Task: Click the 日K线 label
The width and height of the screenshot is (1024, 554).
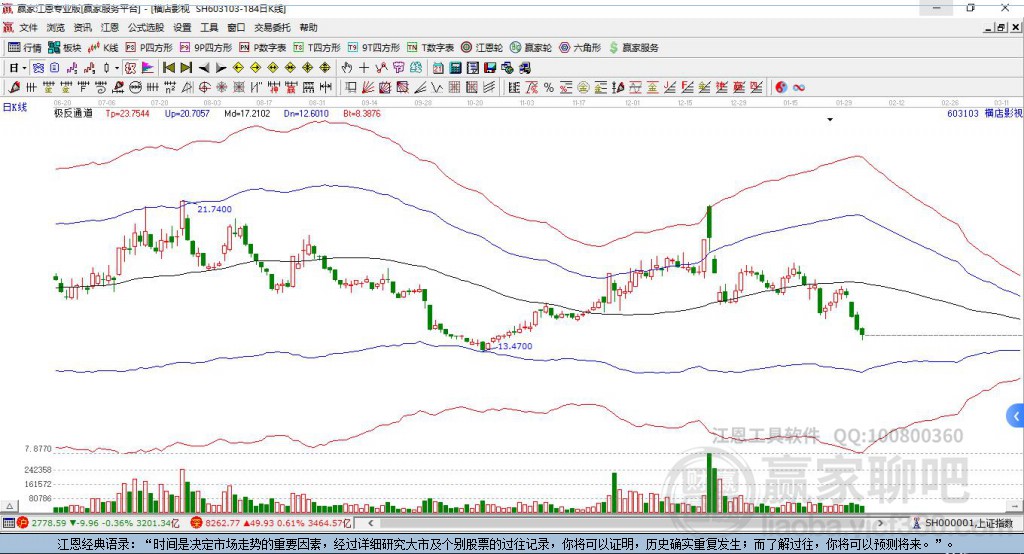Action: pos(15,107)
